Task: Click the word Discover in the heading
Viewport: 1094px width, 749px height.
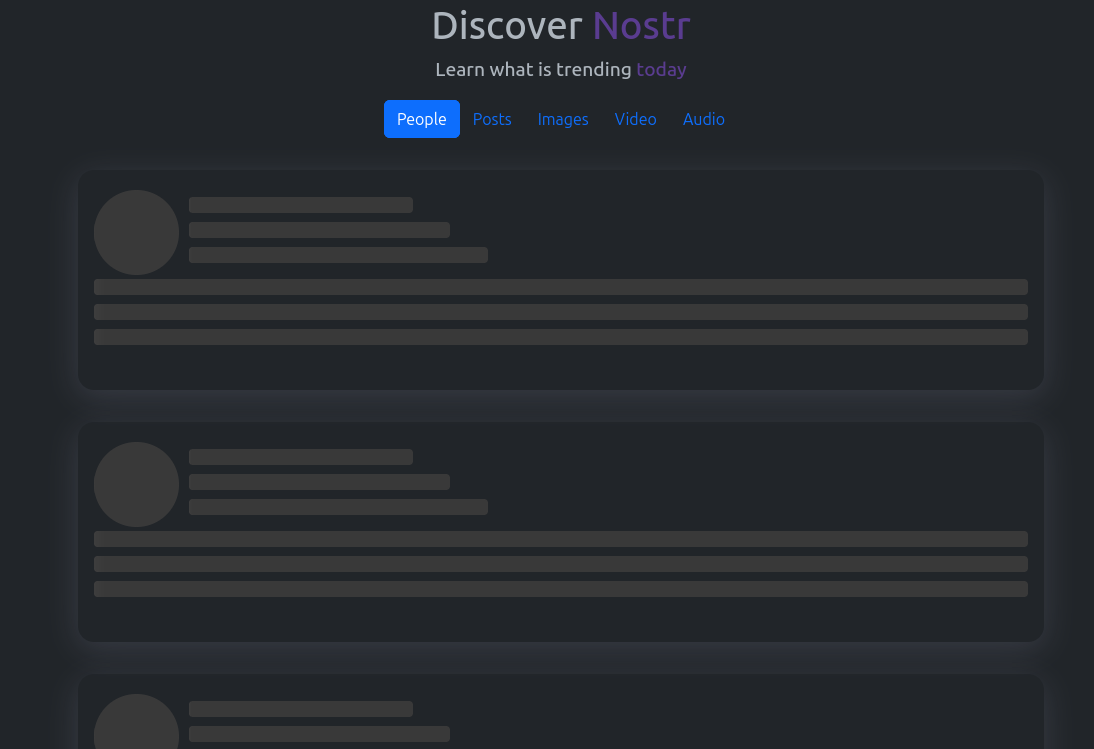Action: pyautogui.click(x=507, y=26)
